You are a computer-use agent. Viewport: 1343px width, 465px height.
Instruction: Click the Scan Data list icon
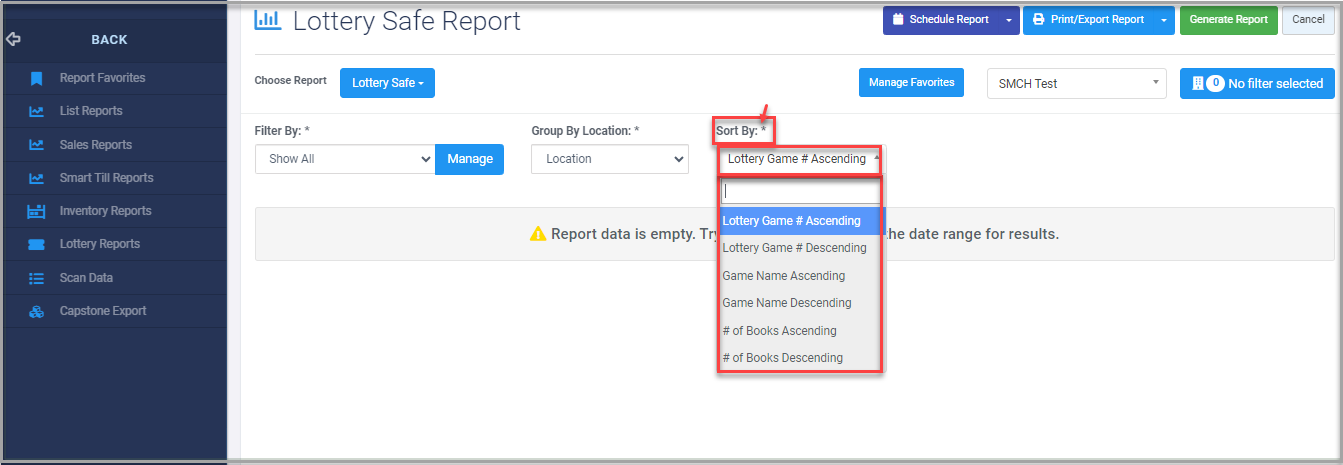[36, 278]
